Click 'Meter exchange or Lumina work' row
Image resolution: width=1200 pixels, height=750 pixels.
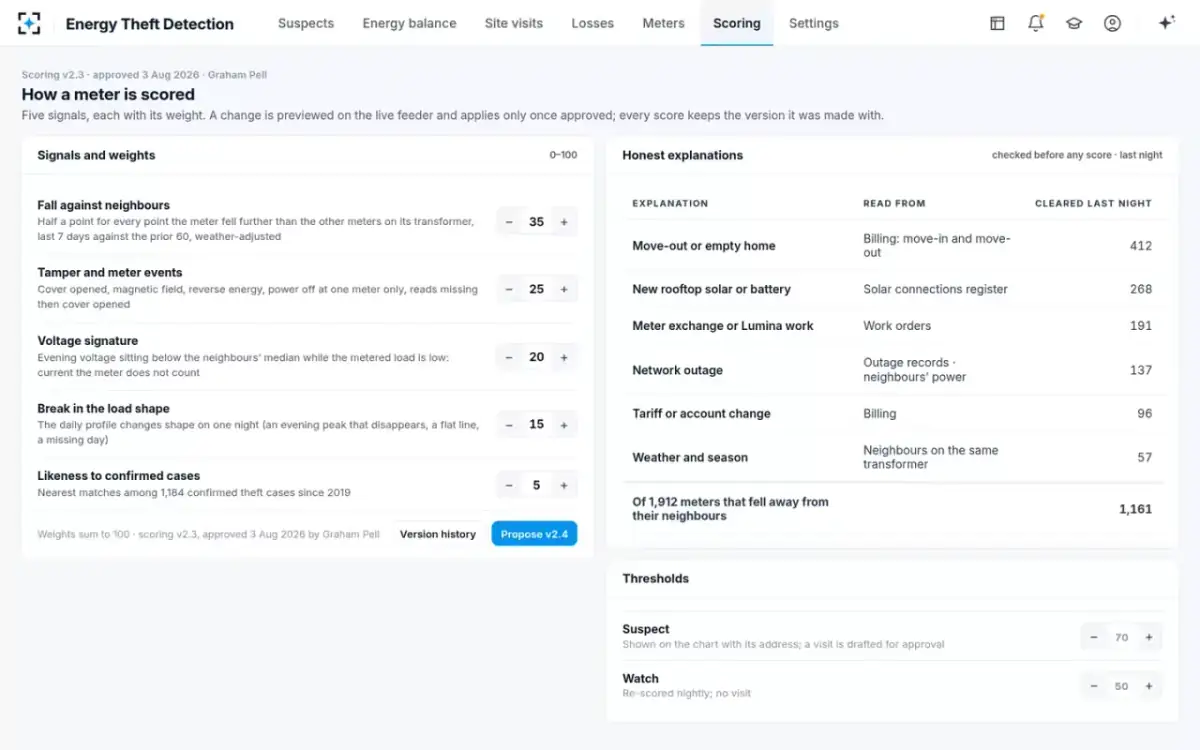pyautogui.click(x=892, y=326)
